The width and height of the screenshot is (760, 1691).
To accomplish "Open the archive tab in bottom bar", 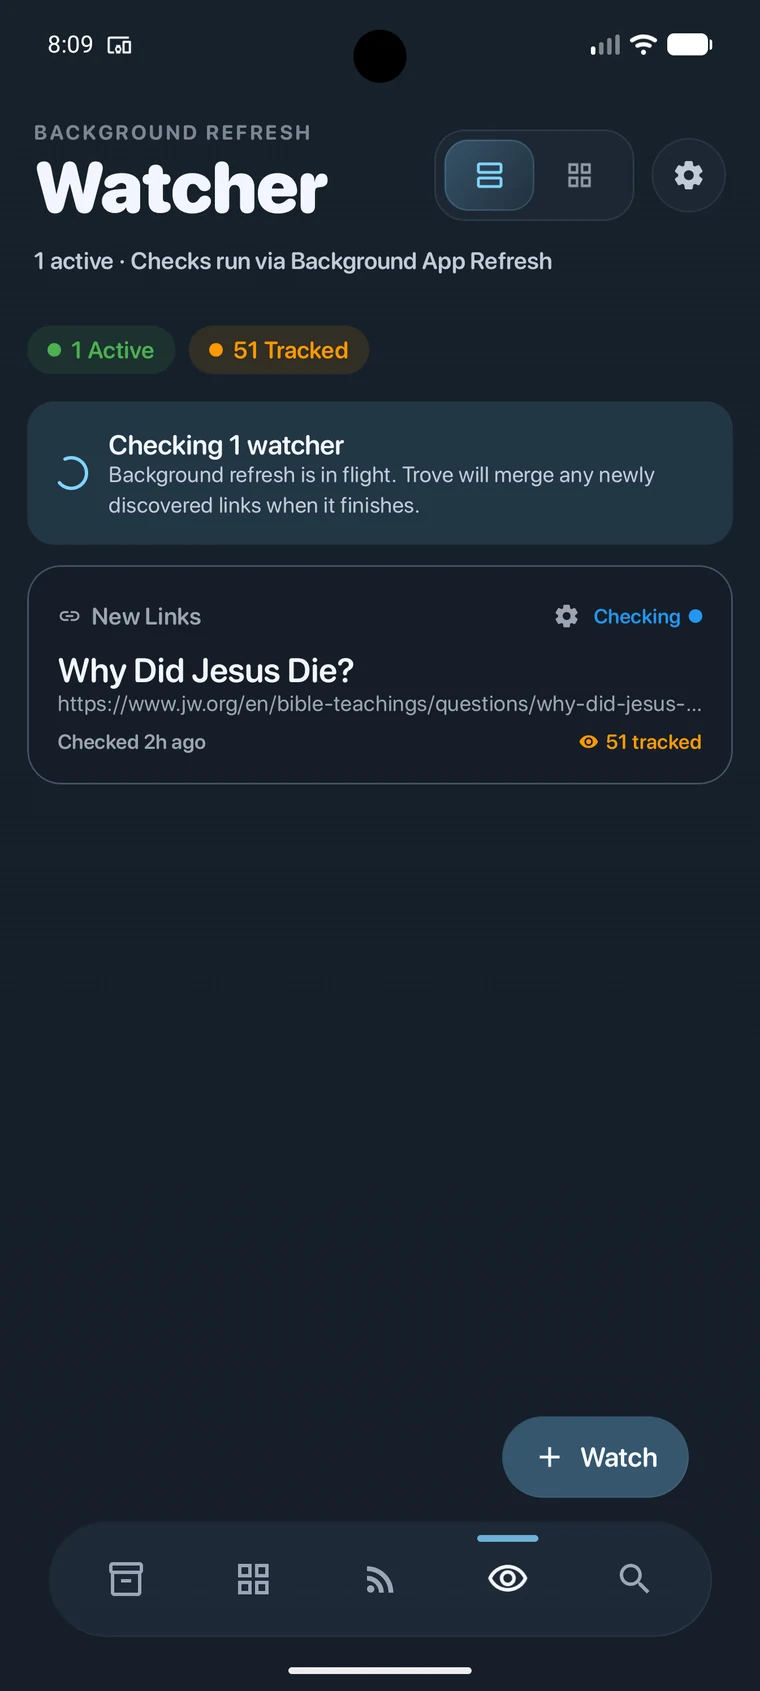I will (126, 1579).
